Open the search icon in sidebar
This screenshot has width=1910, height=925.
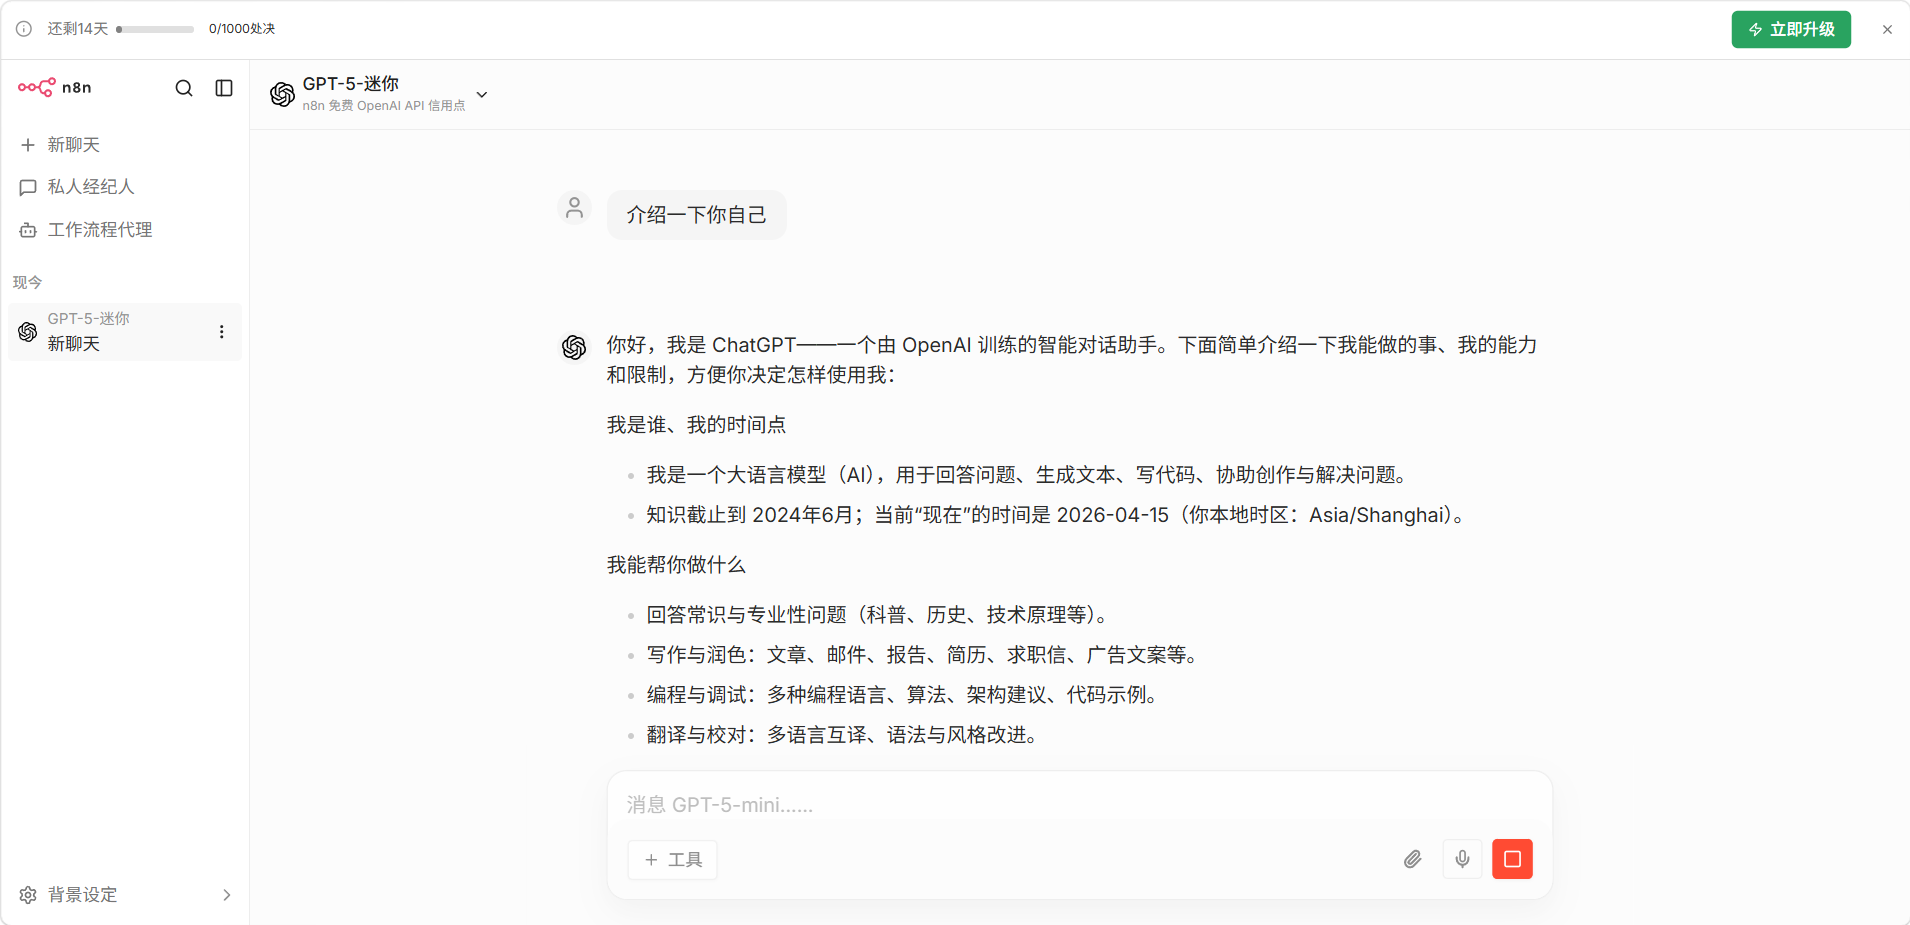[184, 88]
